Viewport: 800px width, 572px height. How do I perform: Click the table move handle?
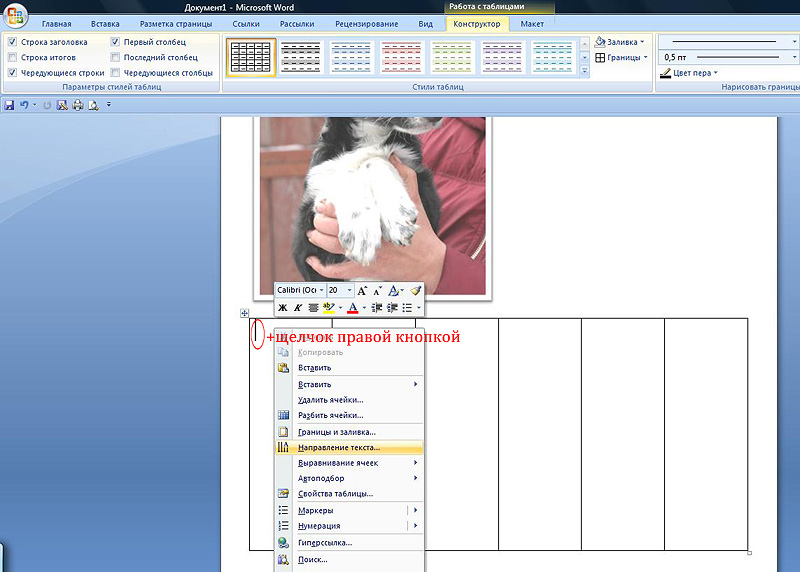[244, 313]
